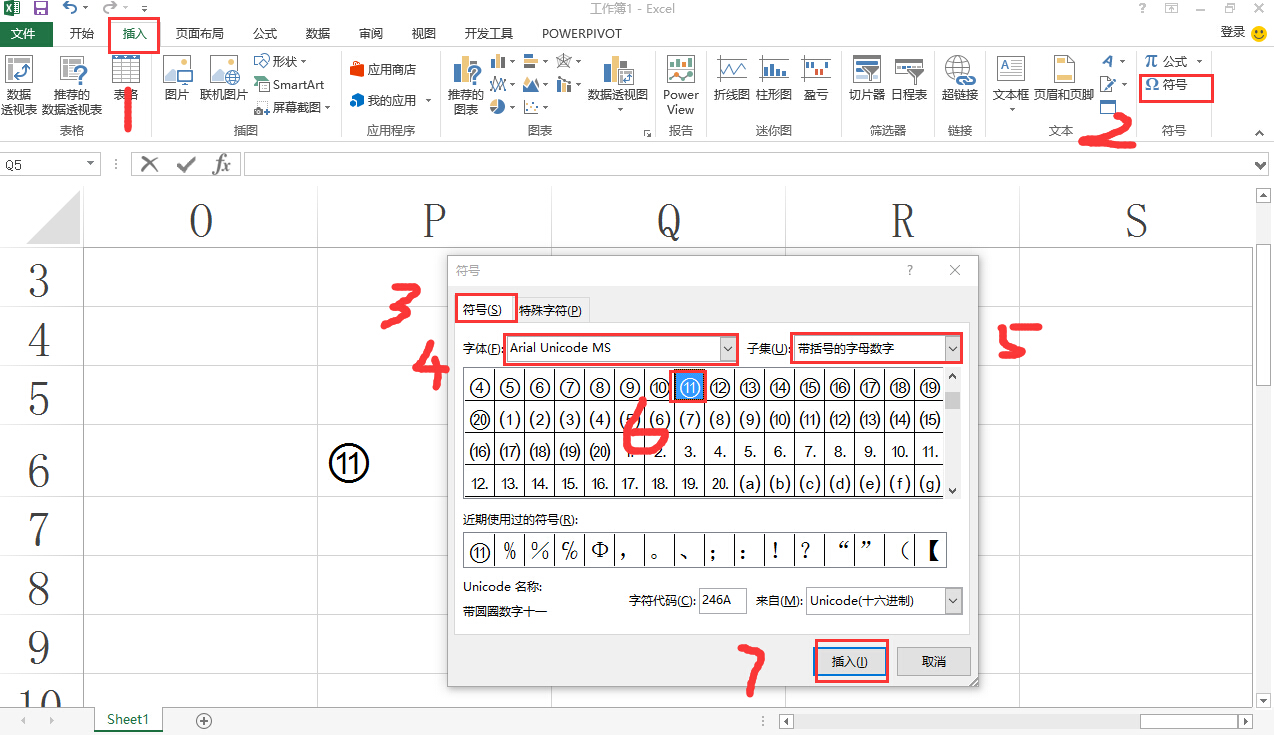This screenshot has height=735, width=1274.
Task: Insert a Column sparkline (柱形图)
Action: tap(774, 78)
